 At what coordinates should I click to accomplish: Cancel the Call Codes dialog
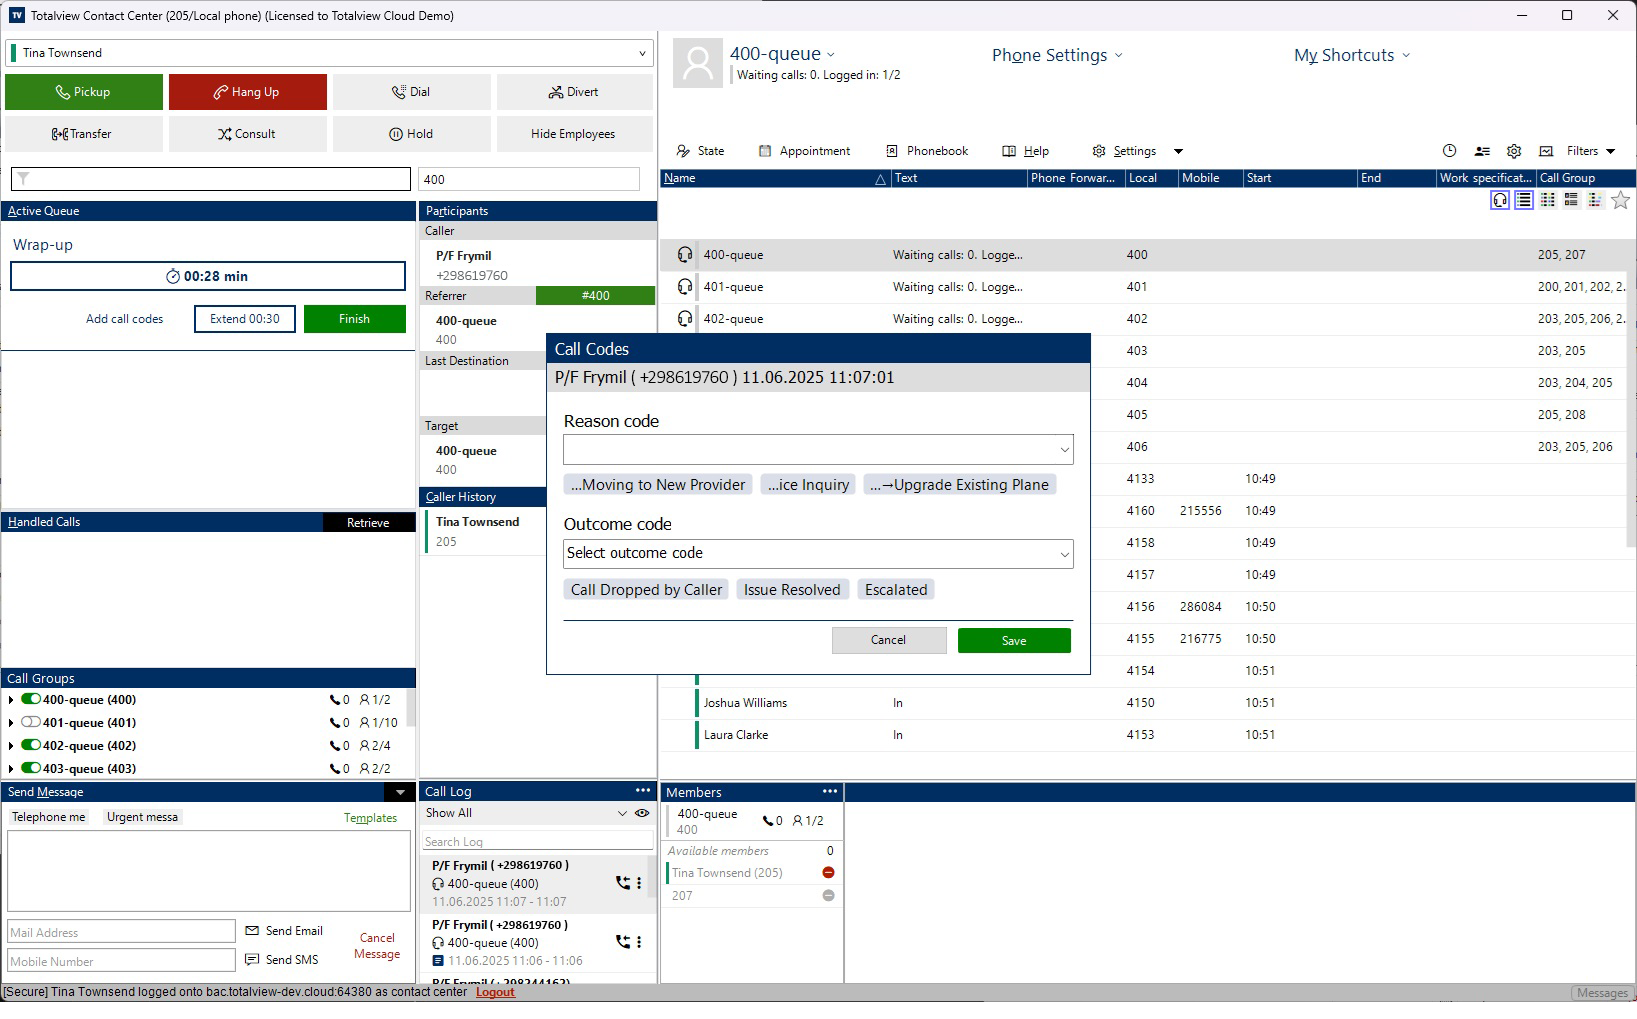(x=889, y=640)
